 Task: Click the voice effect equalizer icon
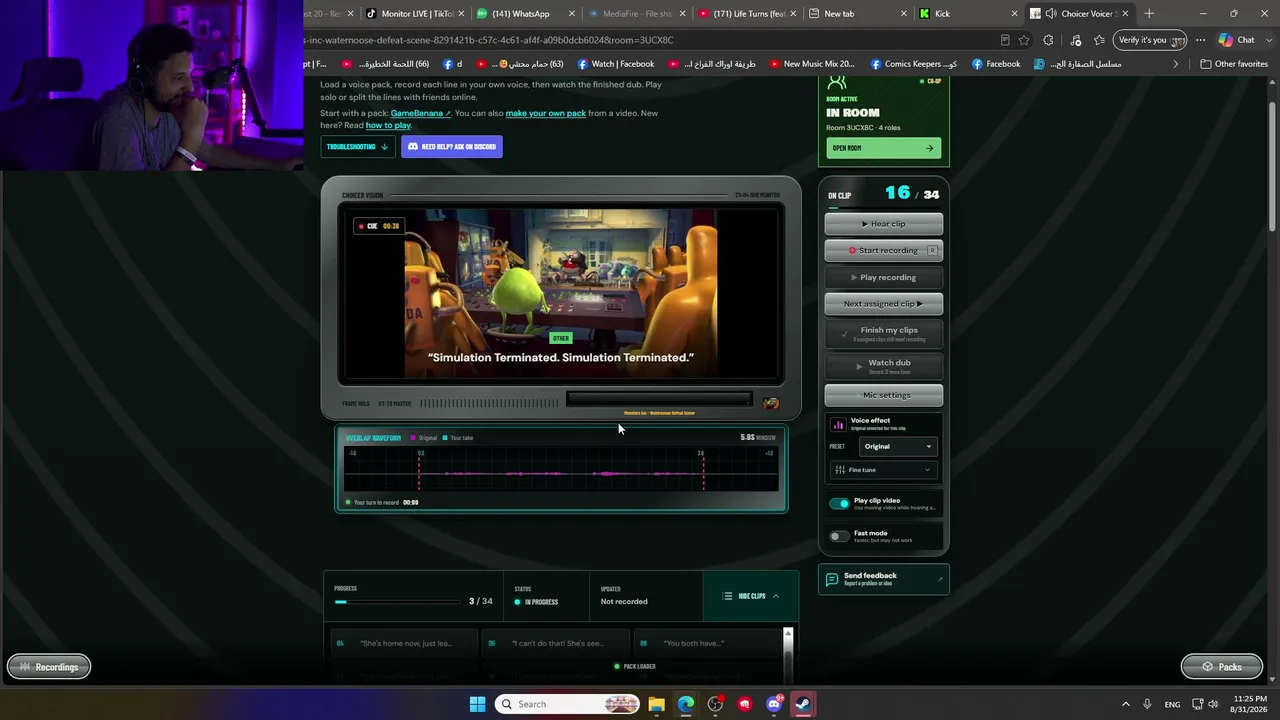point(838,424)
